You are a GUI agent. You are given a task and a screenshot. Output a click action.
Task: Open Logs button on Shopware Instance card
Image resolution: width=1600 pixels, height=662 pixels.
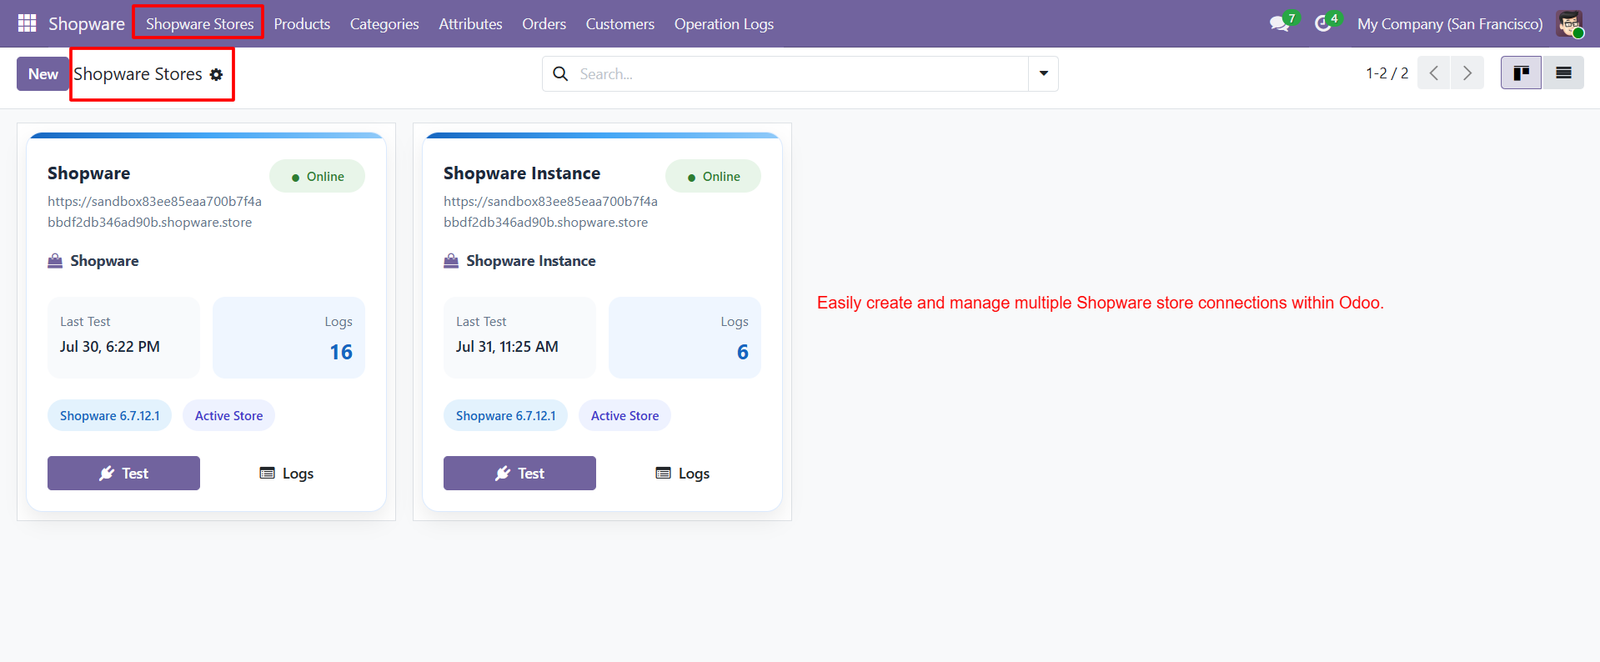tap(682, 473)
